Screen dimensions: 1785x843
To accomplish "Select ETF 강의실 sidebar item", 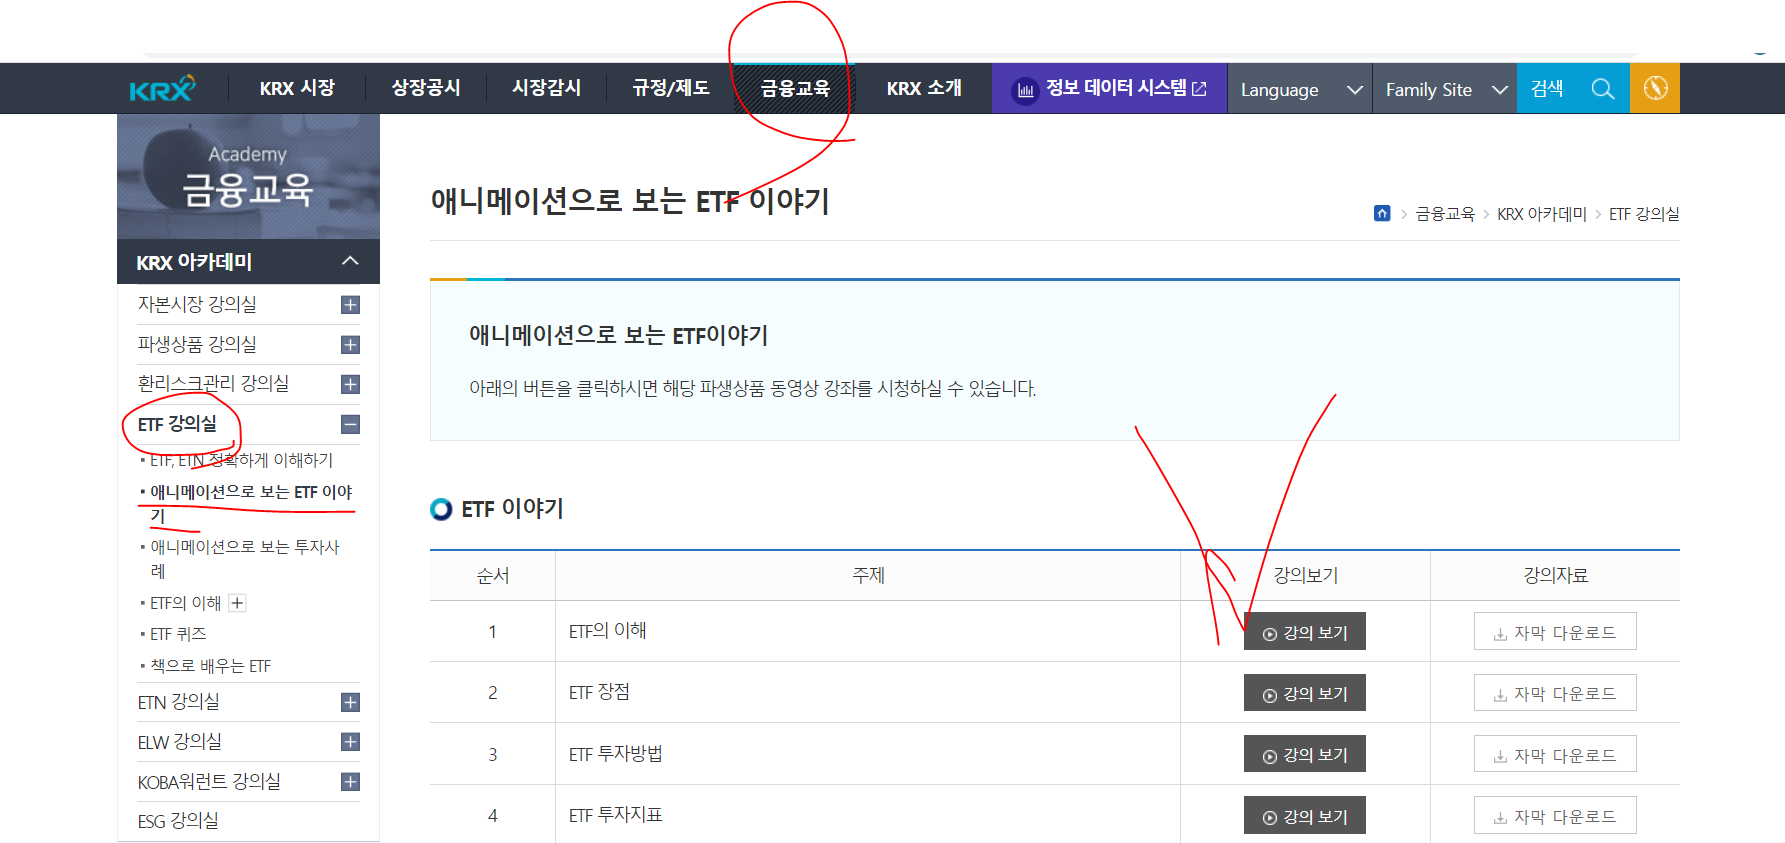I will (x=177, y=424).
